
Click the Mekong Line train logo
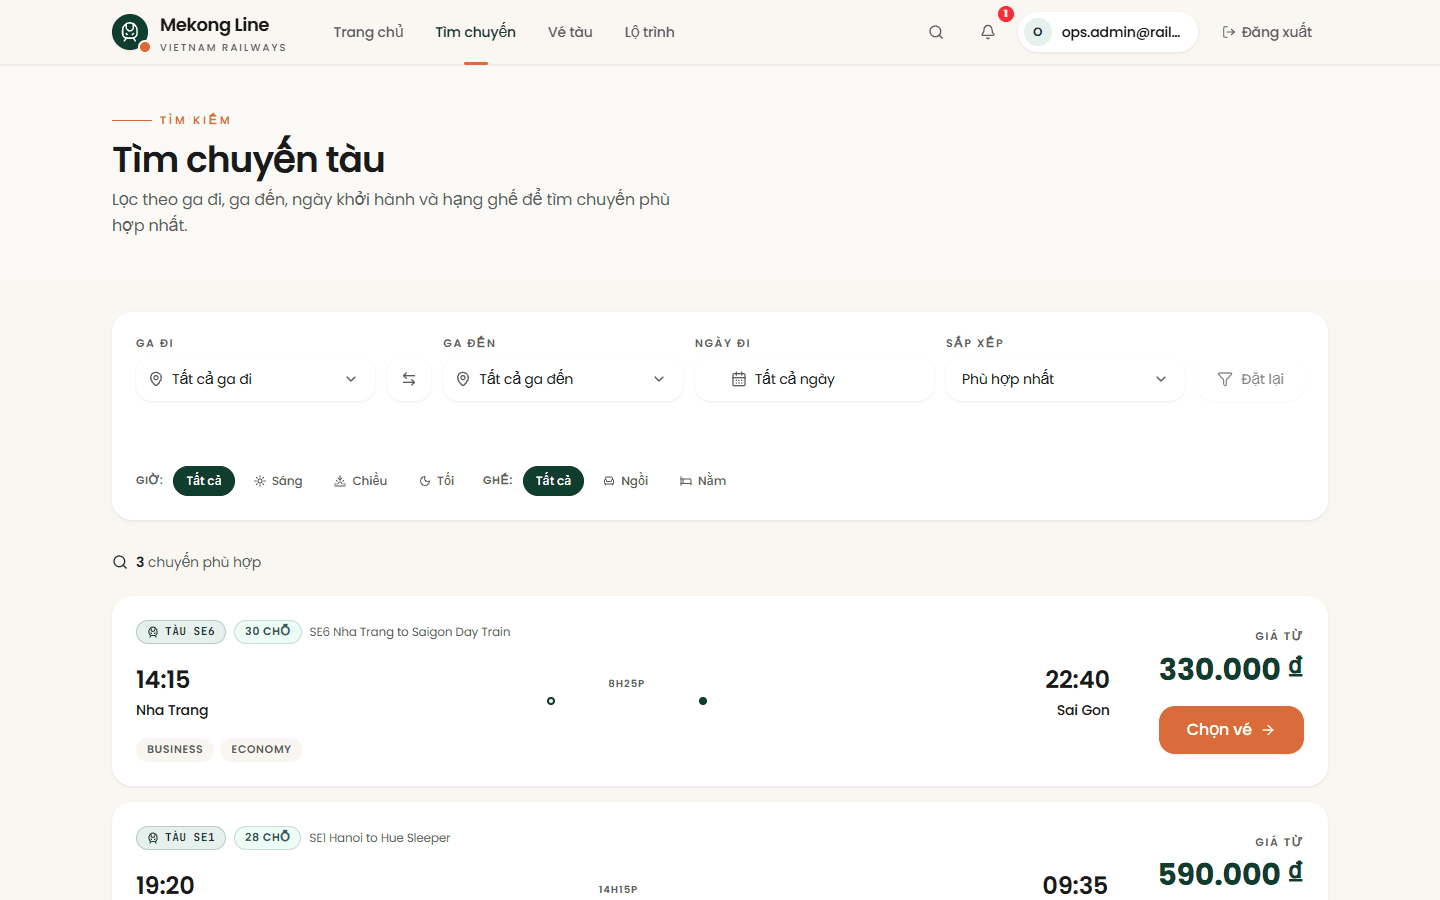point(130,32)
